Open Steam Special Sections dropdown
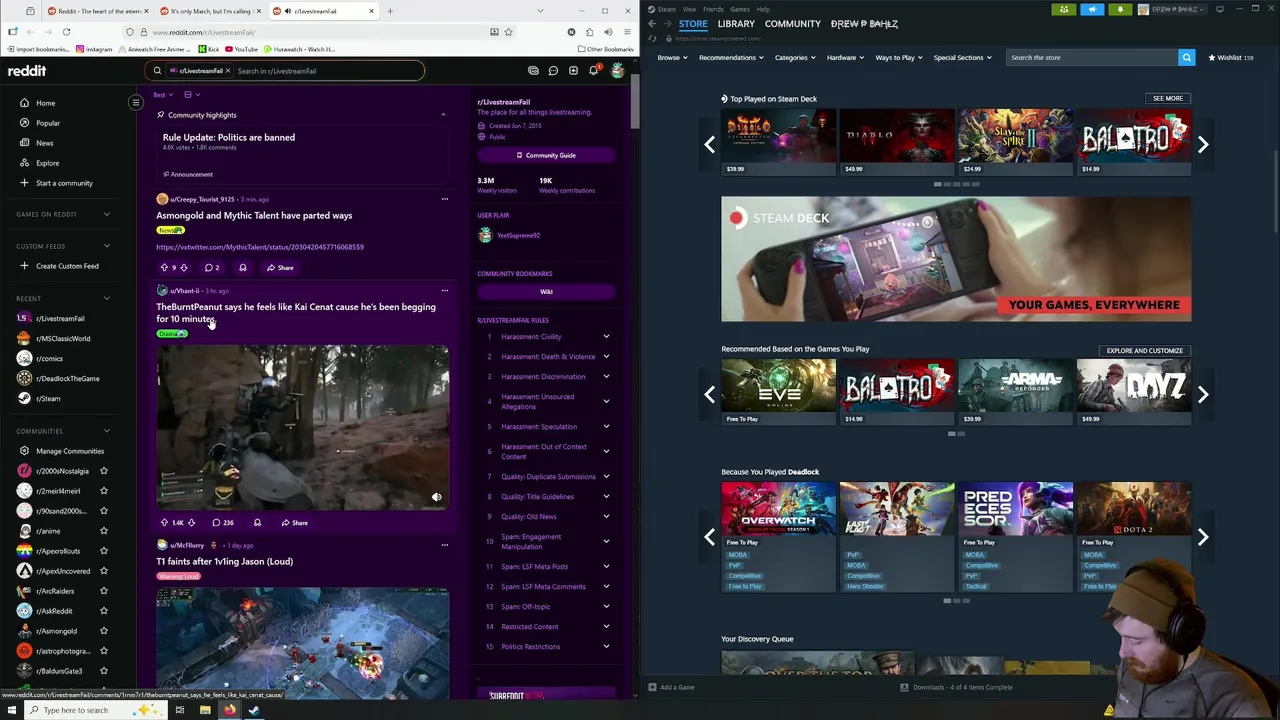 [962, 57]
